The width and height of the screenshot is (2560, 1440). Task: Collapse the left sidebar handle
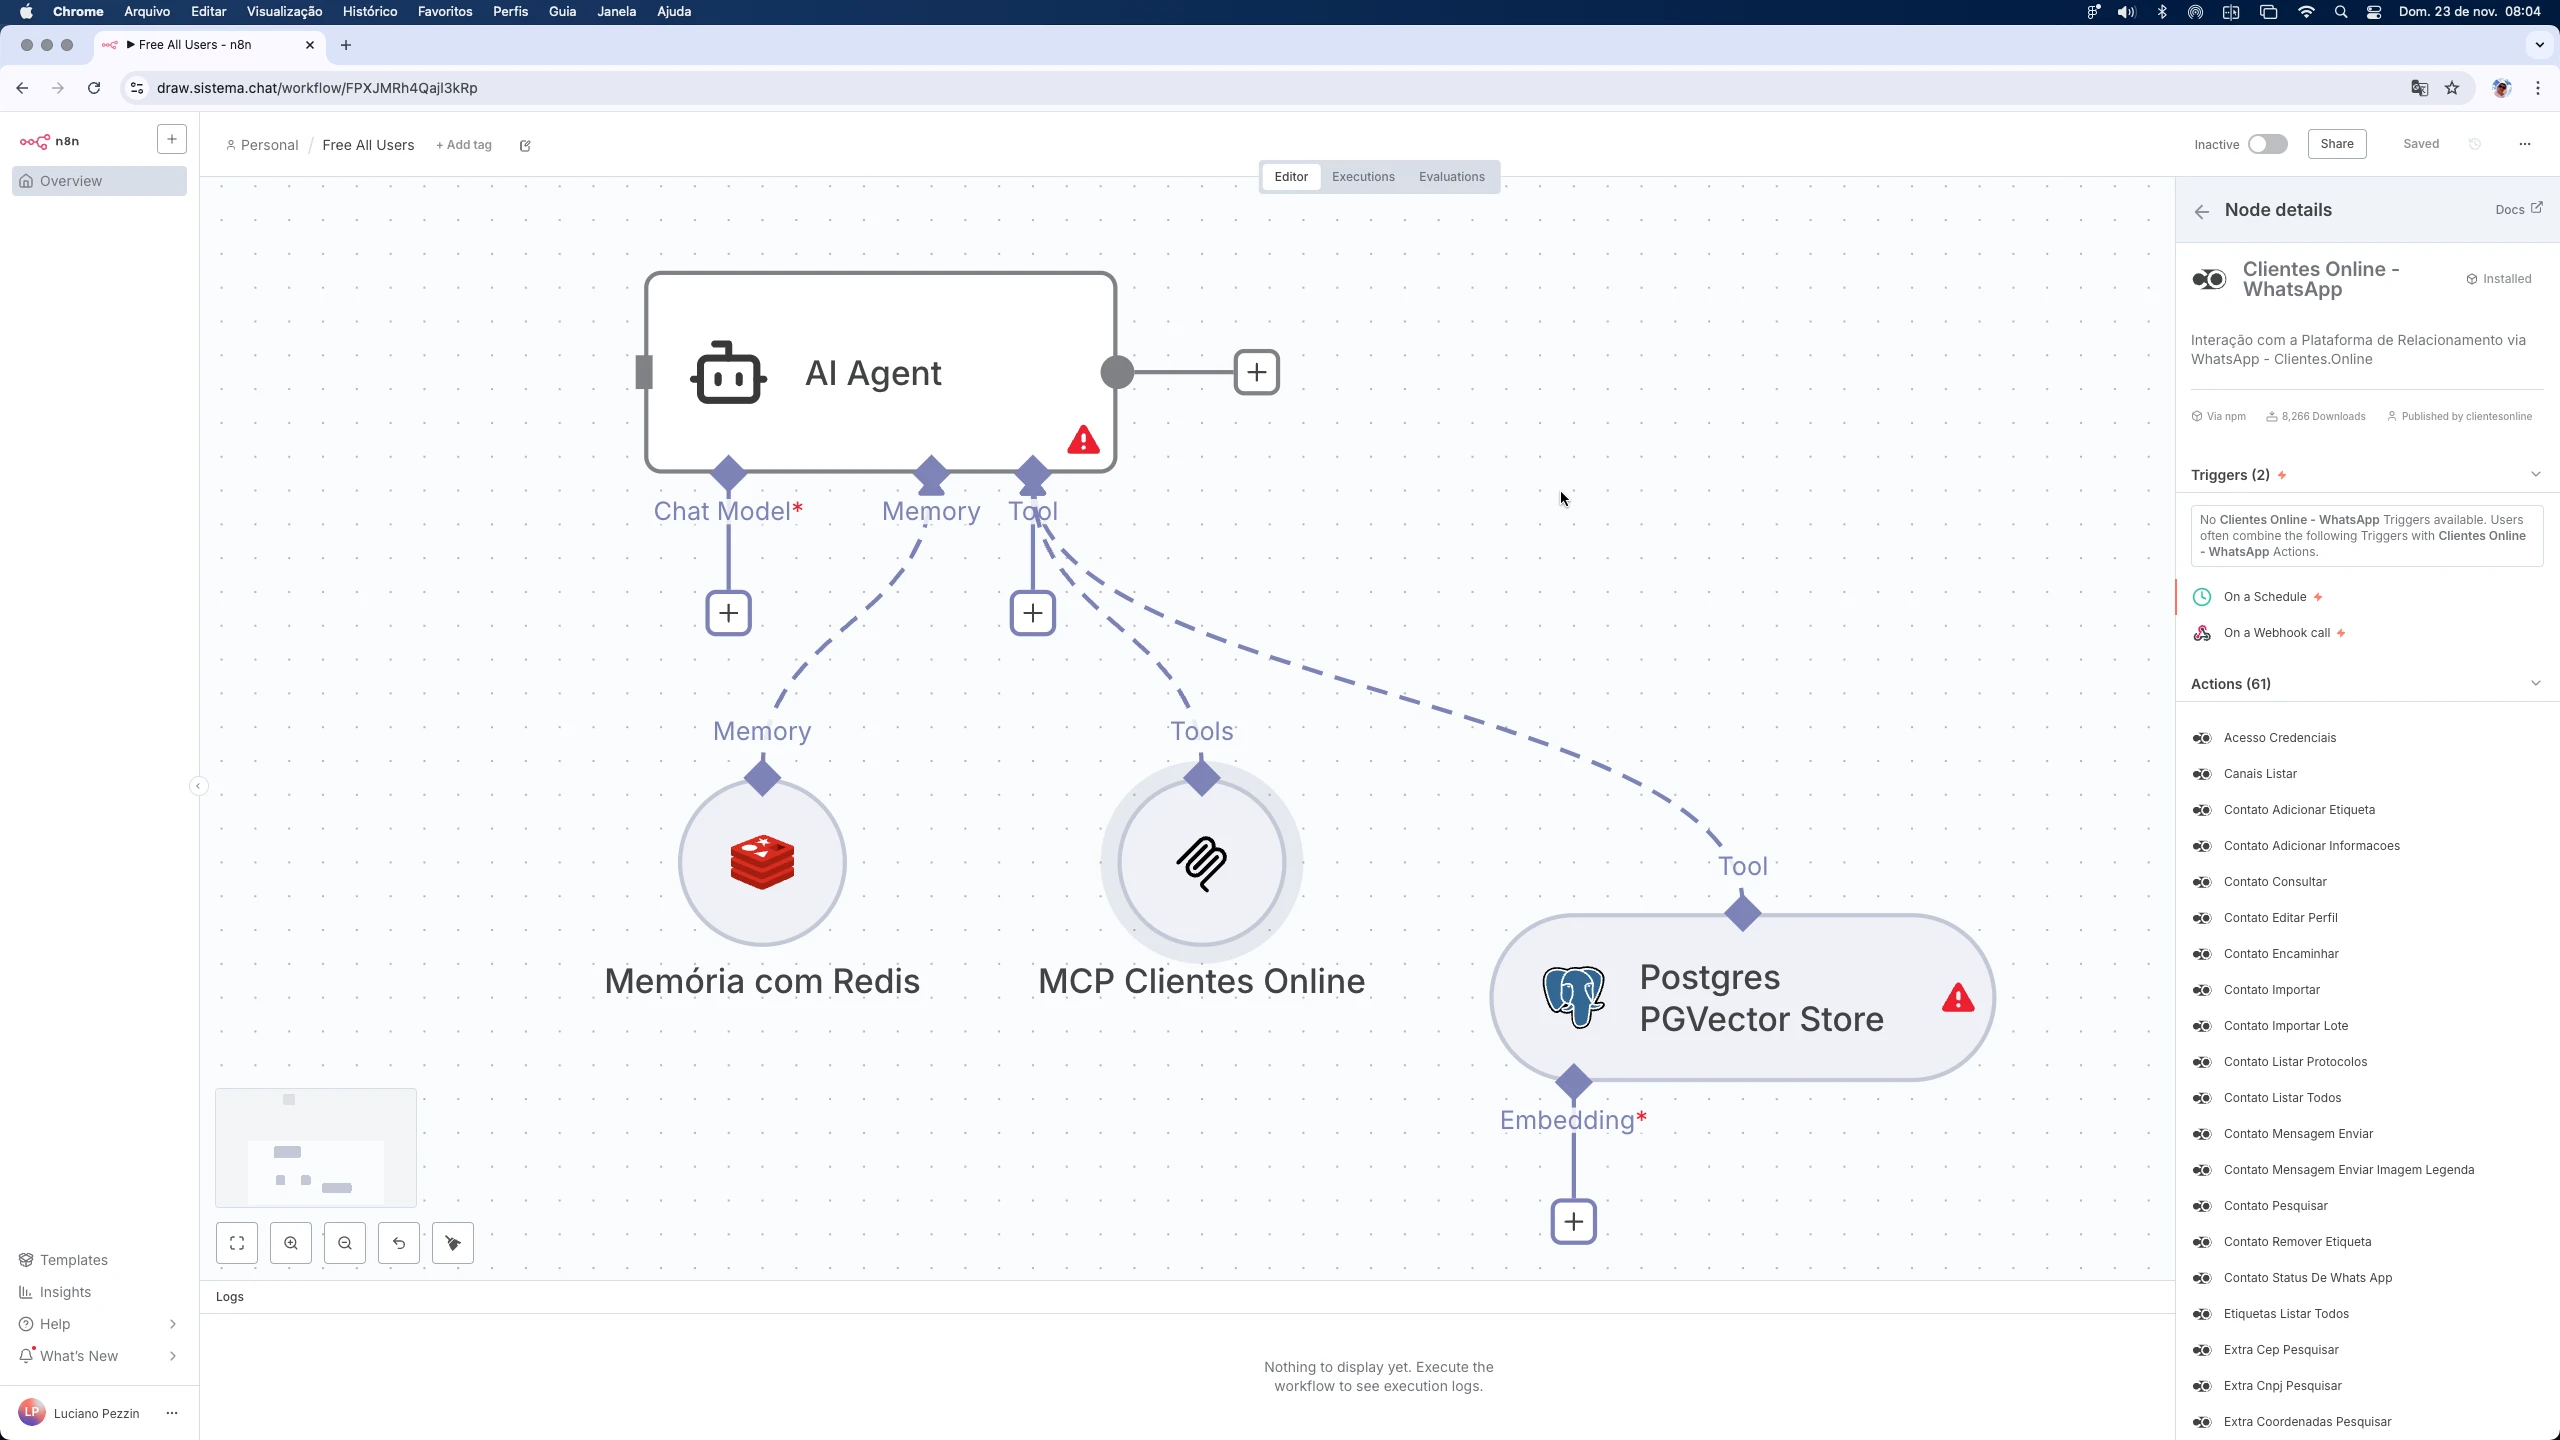click(198, 786)
